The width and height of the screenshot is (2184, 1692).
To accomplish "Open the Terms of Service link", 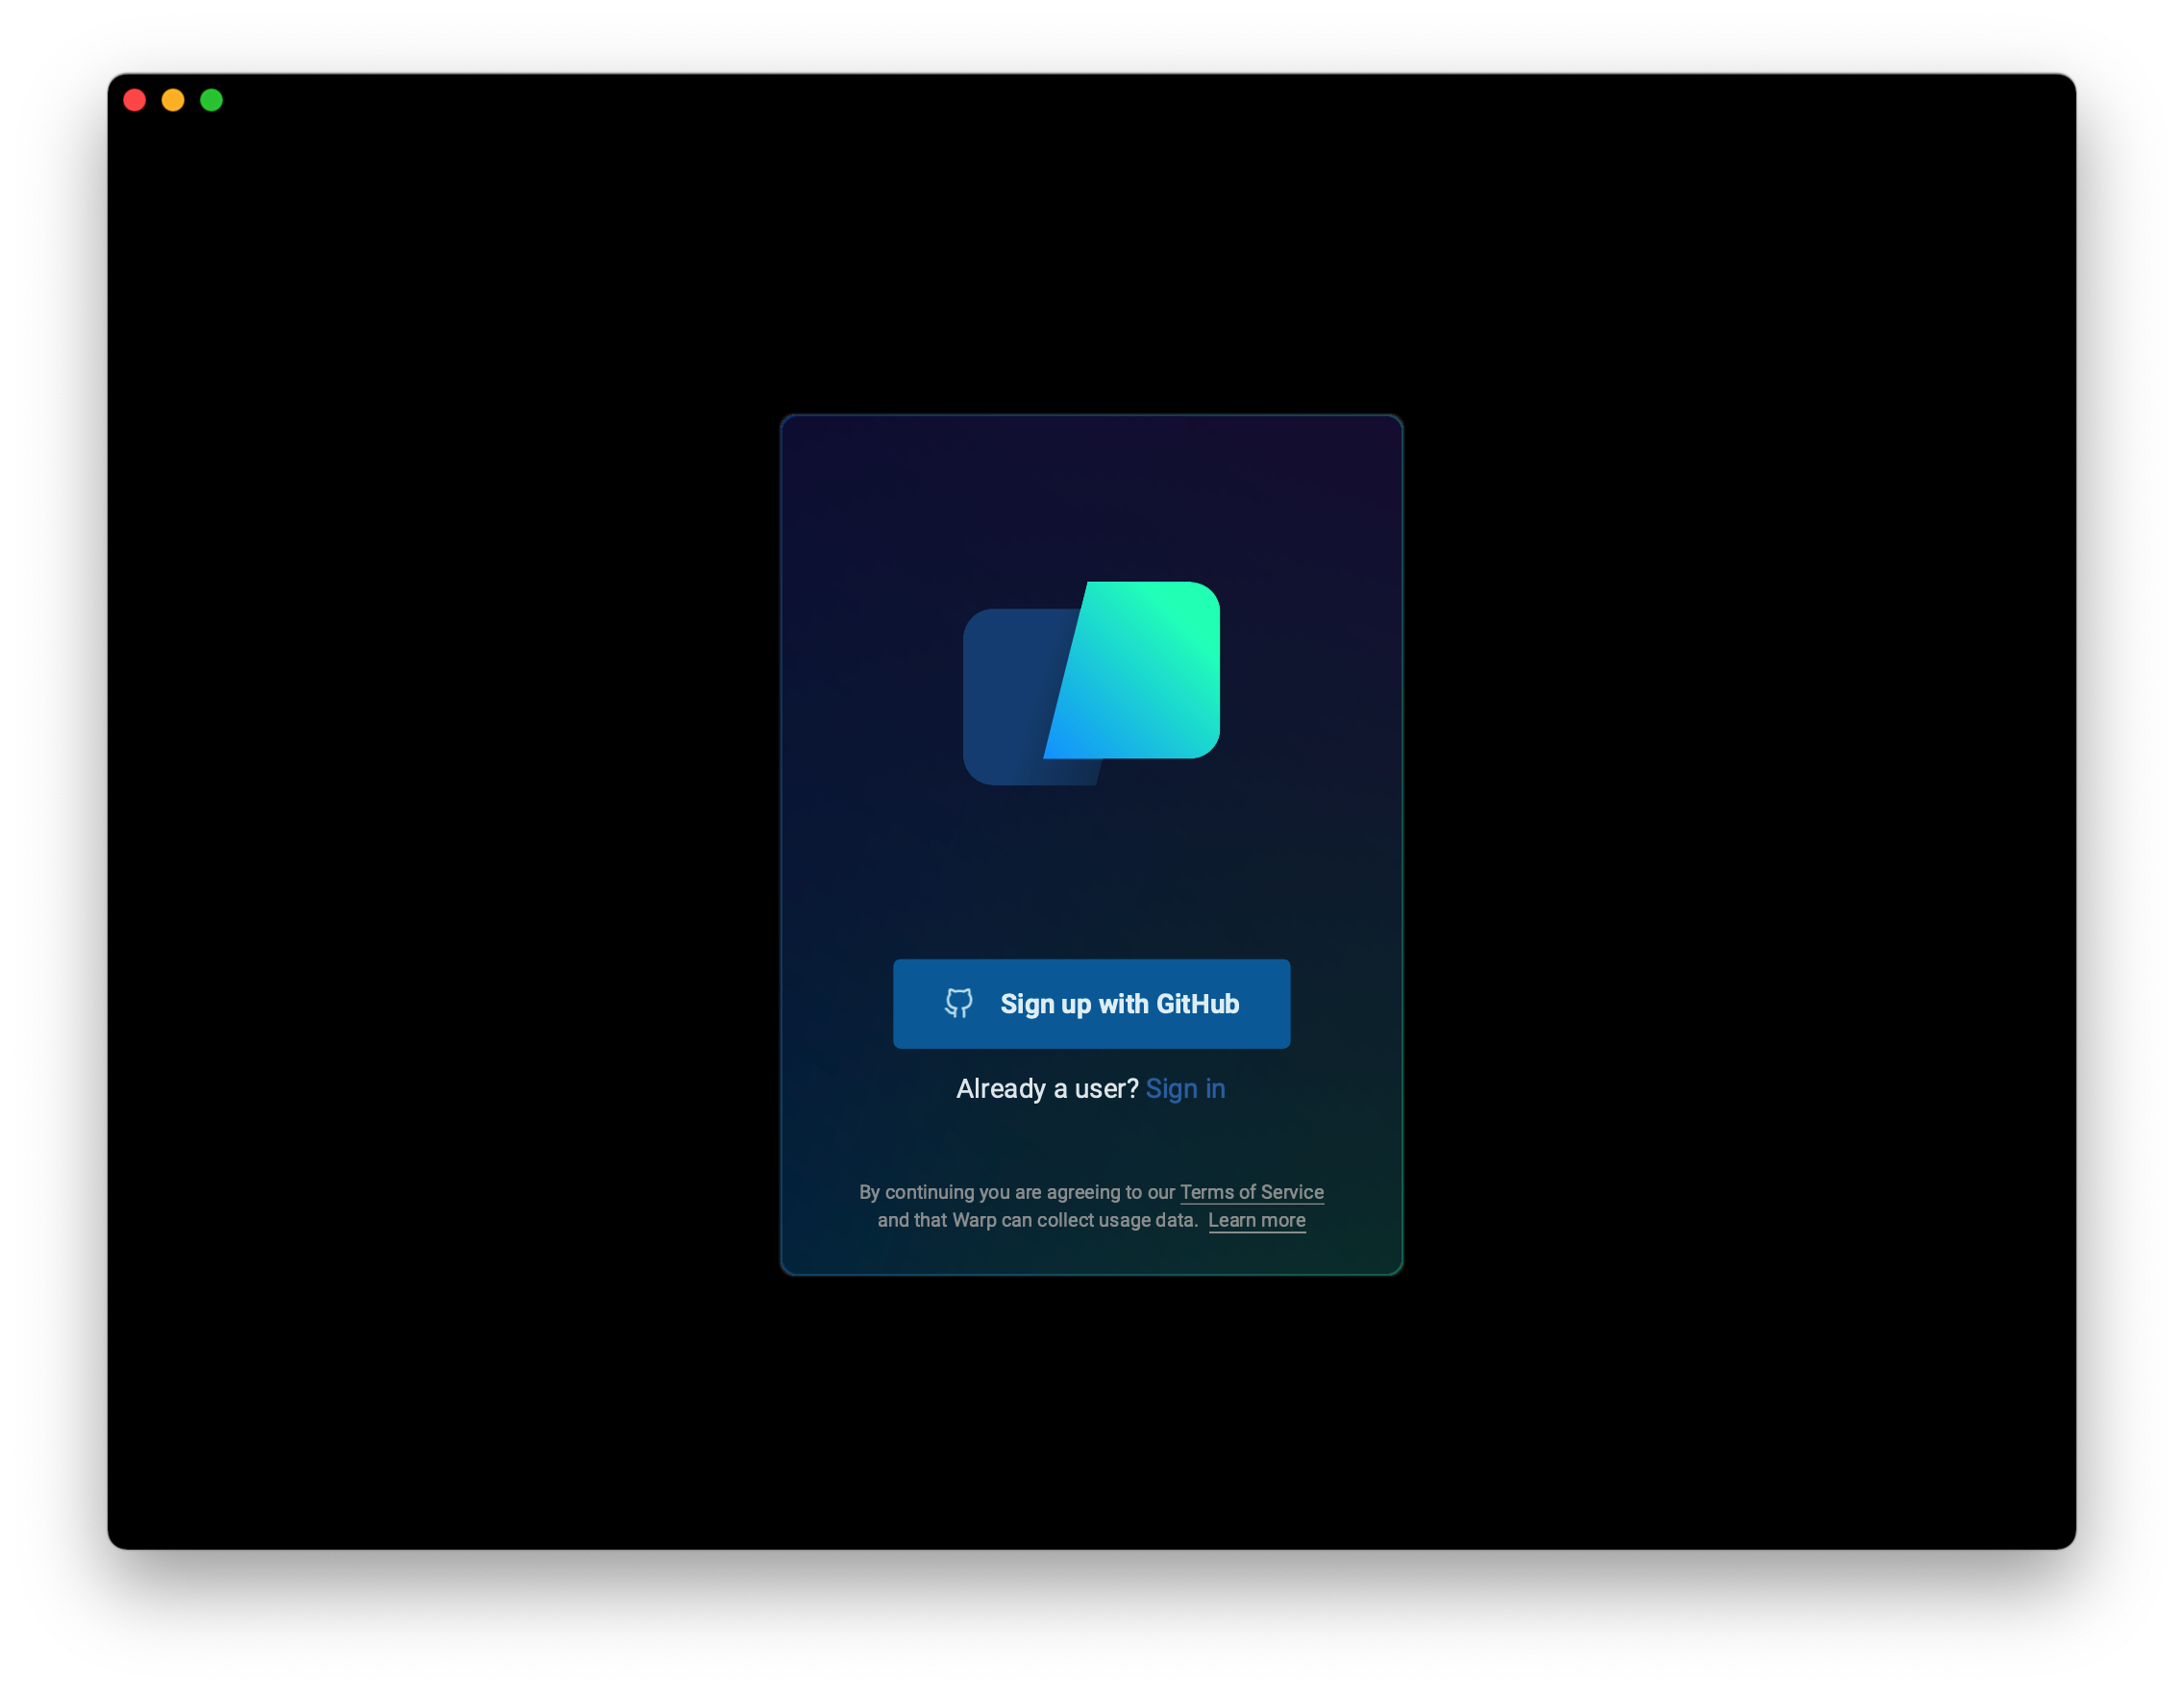I will [x=1251, y=1192].
